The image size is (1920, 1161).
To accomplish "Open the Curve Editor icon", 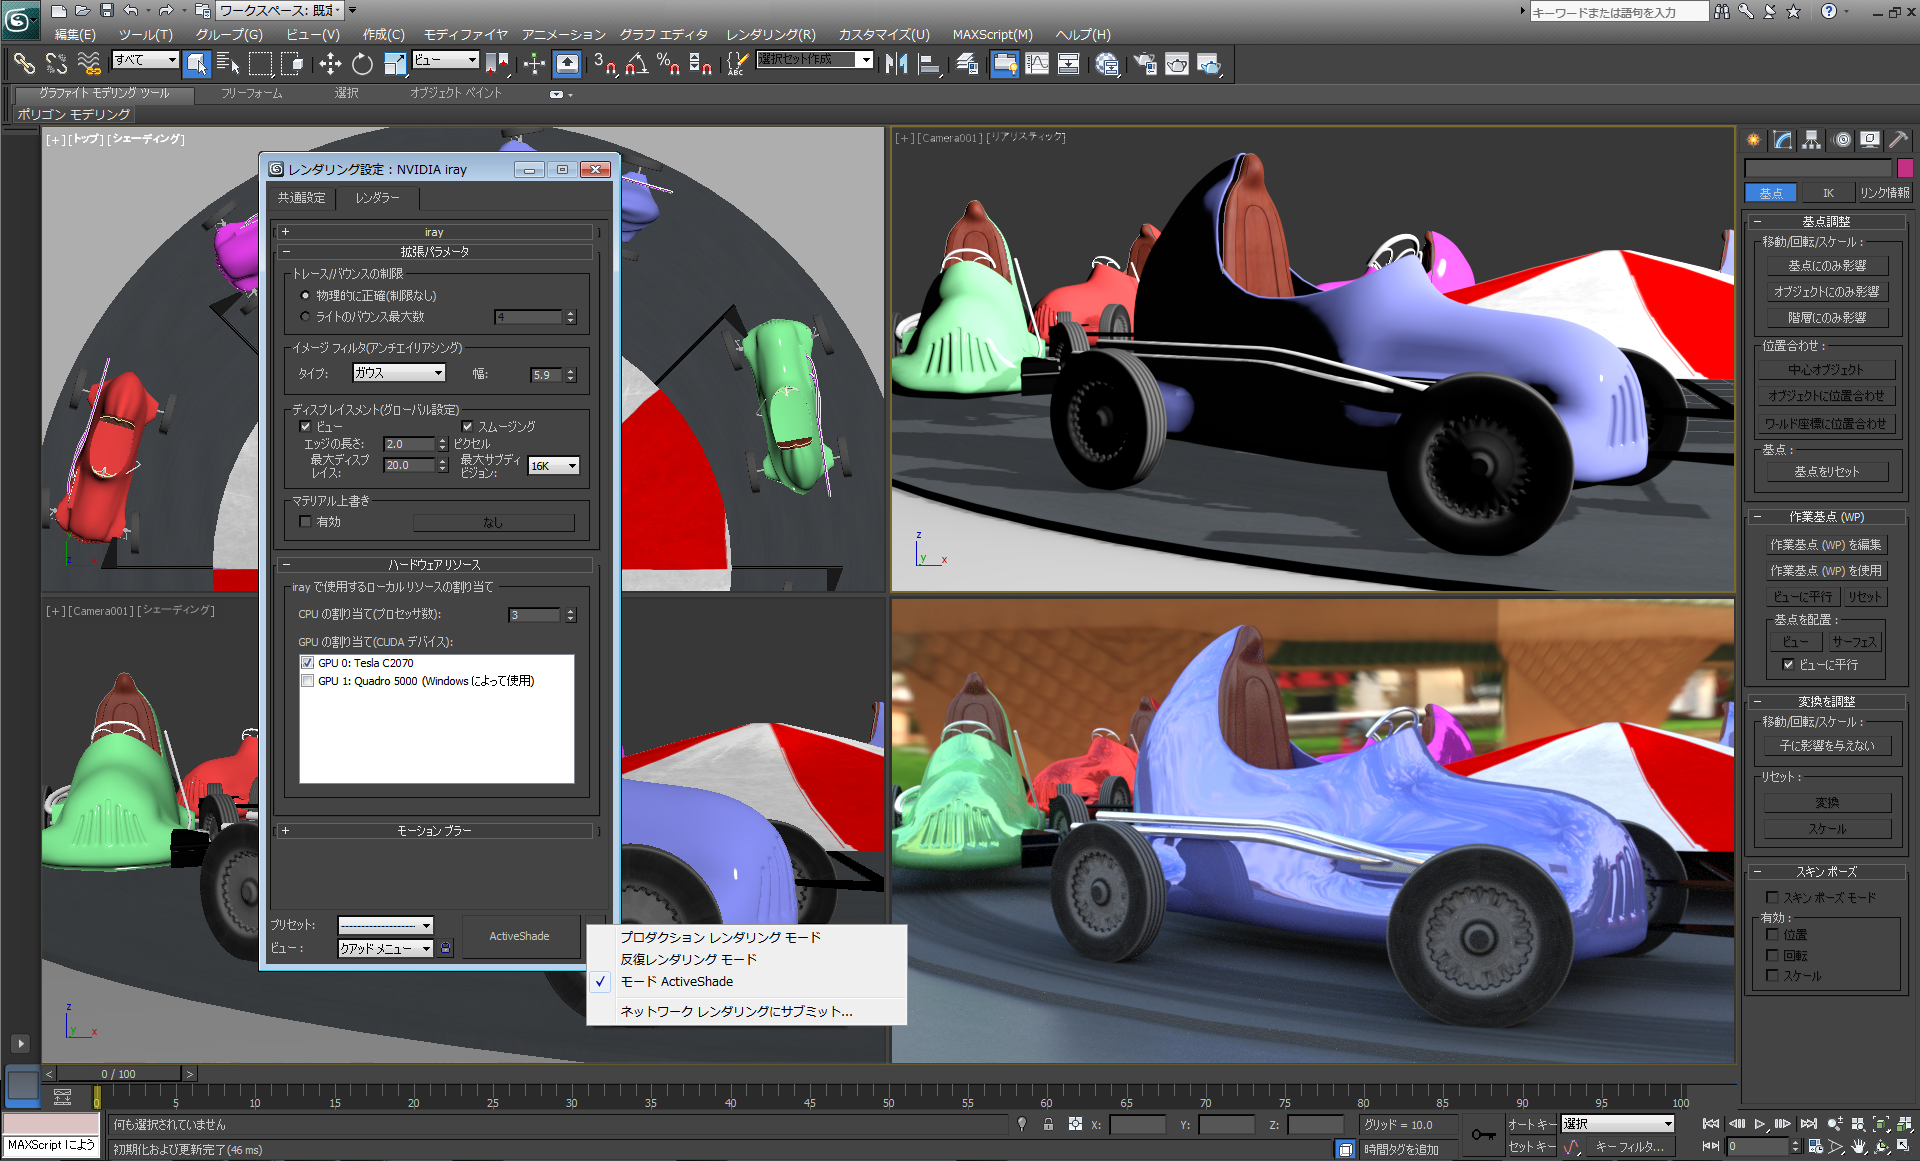I will point(1037,64).
